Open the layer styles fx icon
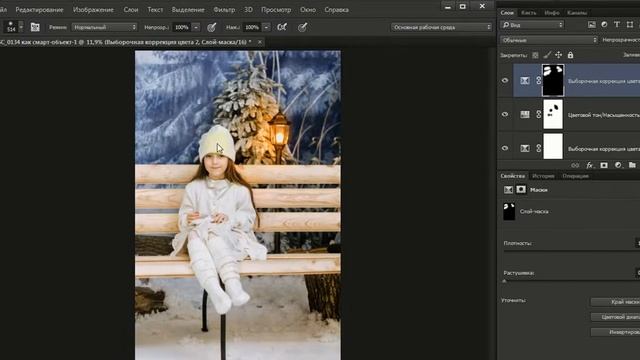640x360 pixels. pos(589,165)
